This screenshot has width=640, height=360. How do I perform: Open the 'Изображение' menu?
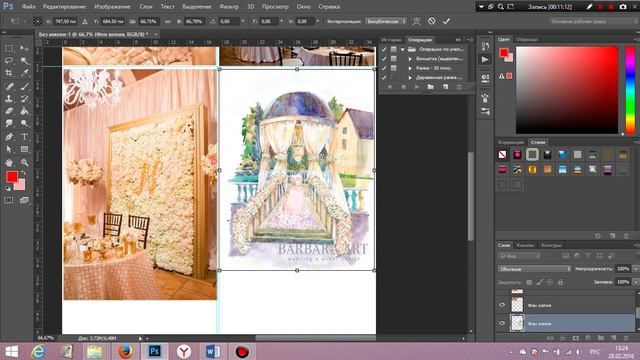112,7
